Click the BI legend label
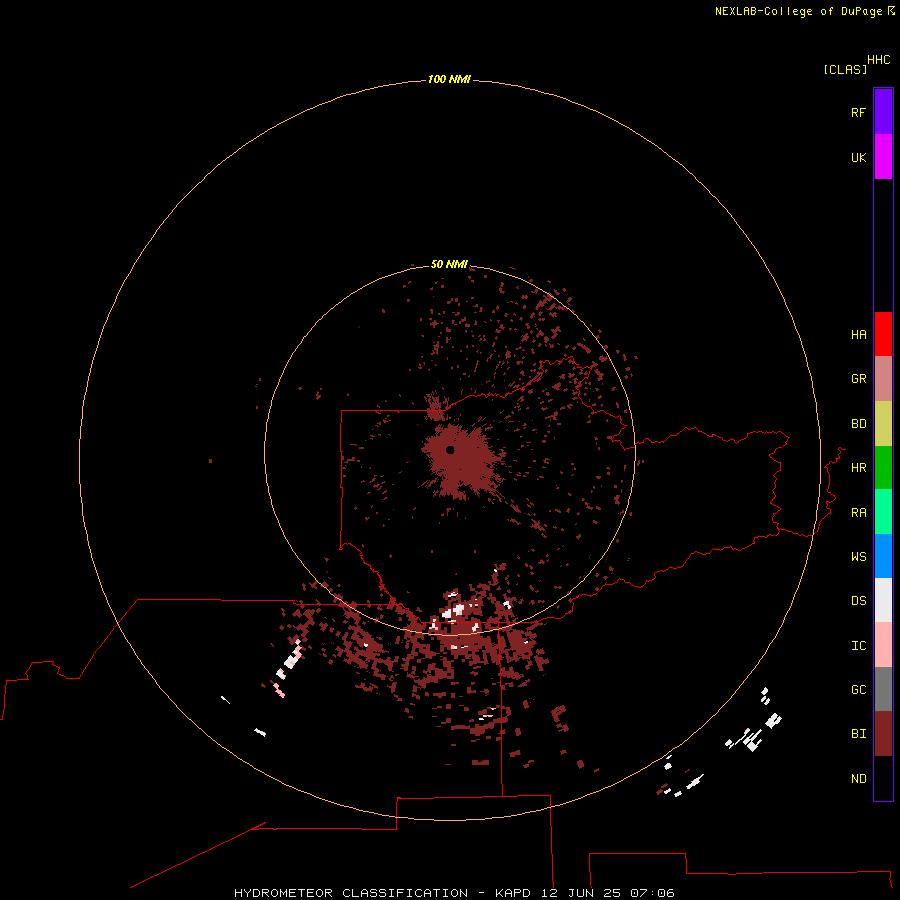 858,734
